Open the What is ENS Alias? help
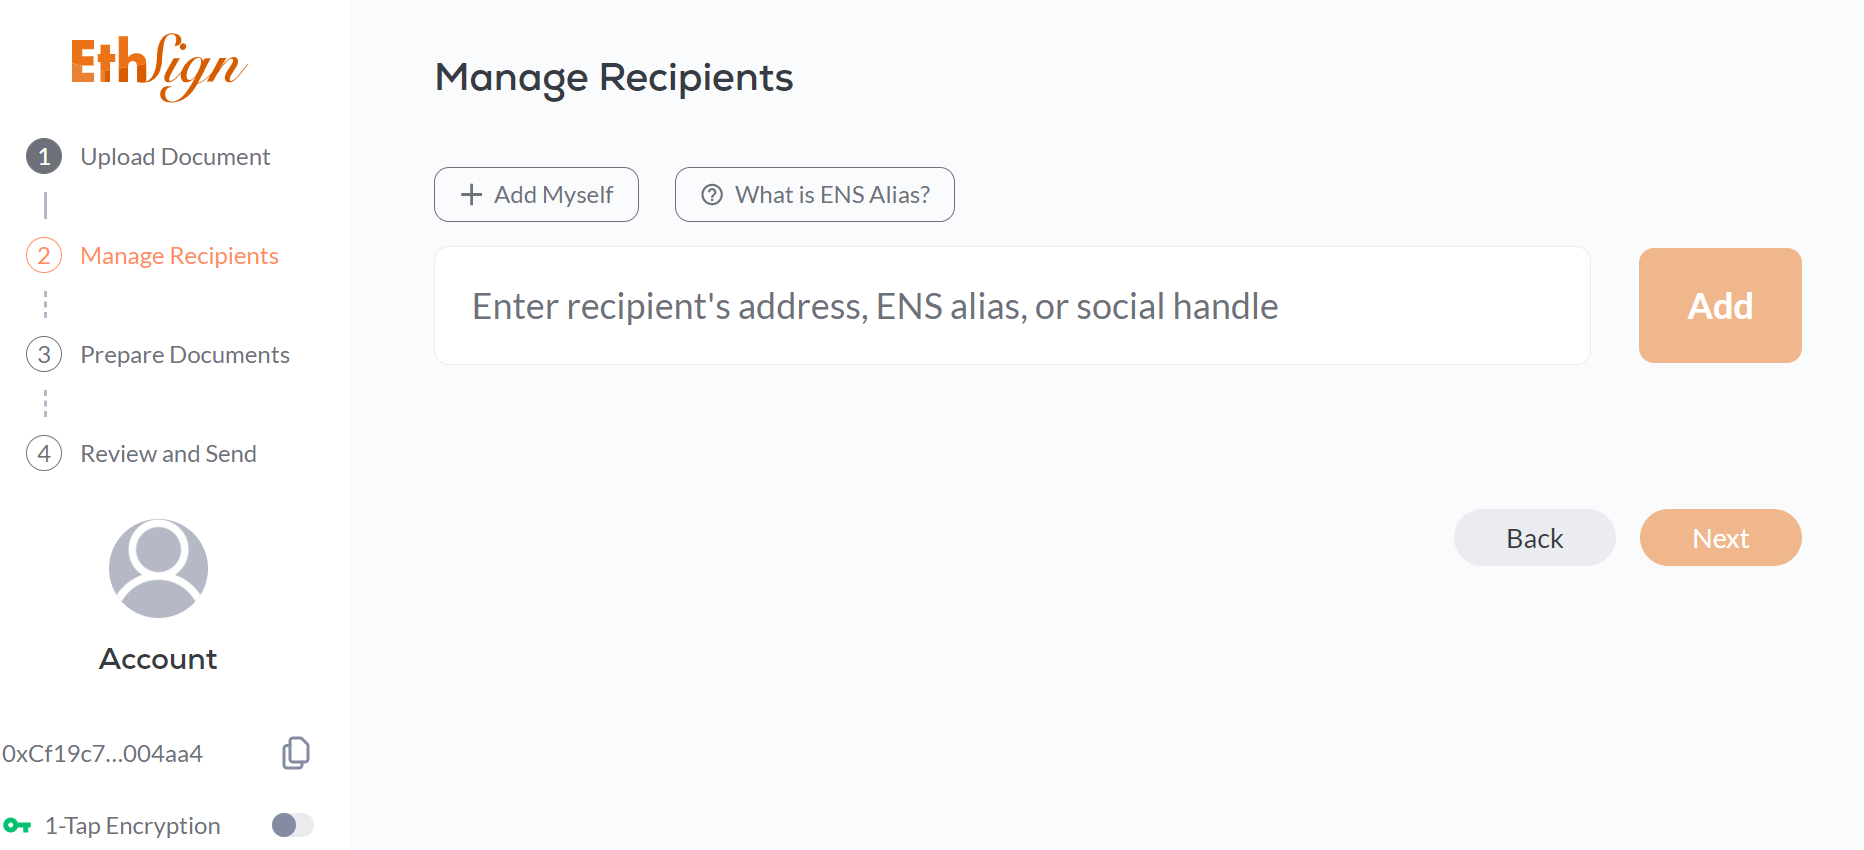The height and width of the screenshot is (850, 1864). pos(815,195)
